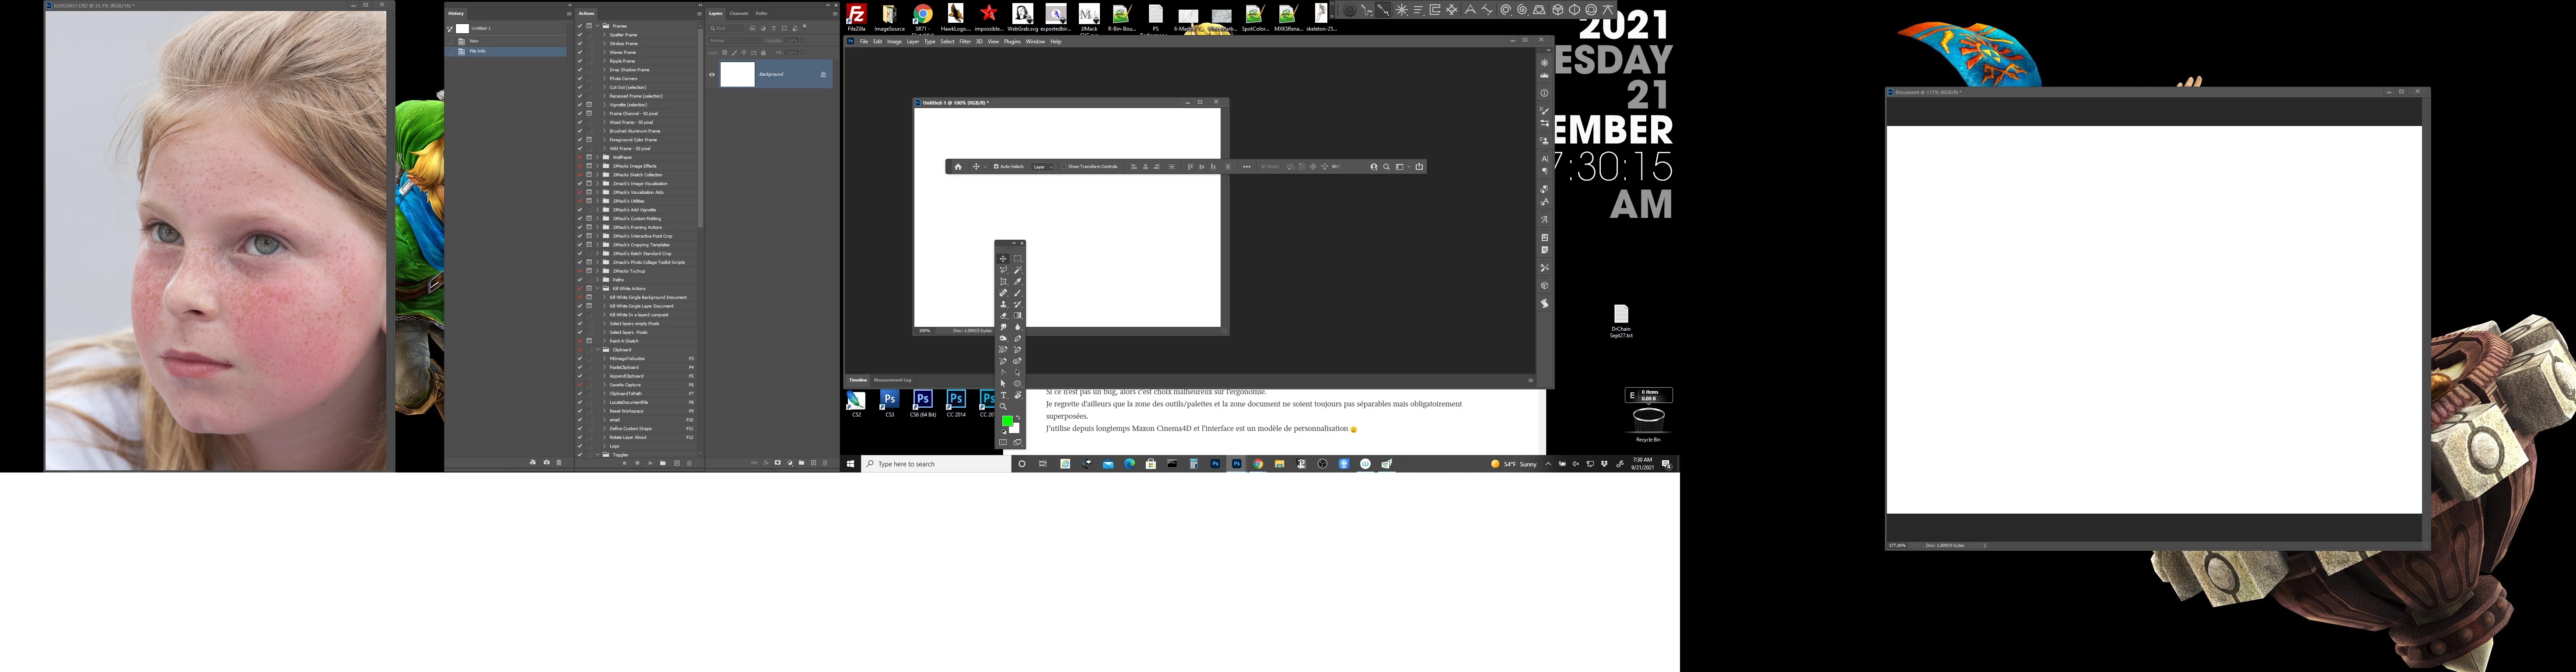Image resolution: width=2576 pixels, height=672 pixels.
Task: Create new snapshot camera icon in History
Action: (x=547, y=462)
